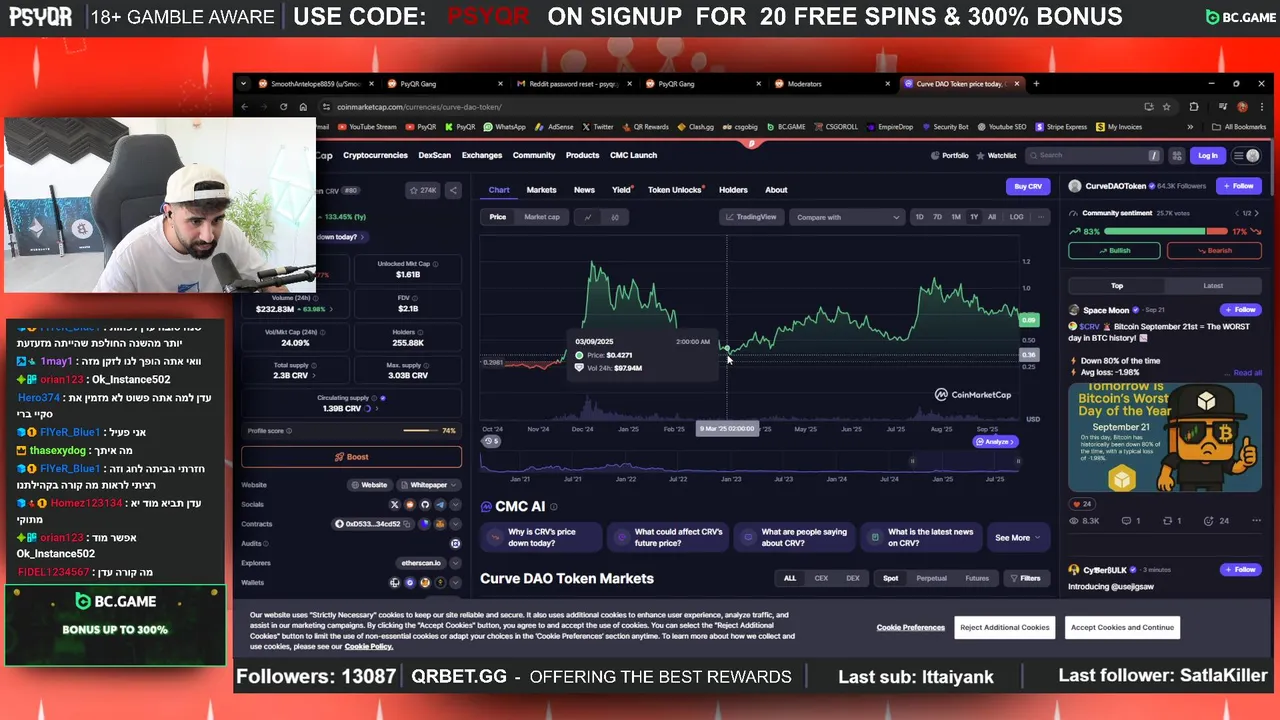The height and width of the screenshot is (720, 1280).
Task: Click the browser reload icon
Action: click(x=284, y=107)
